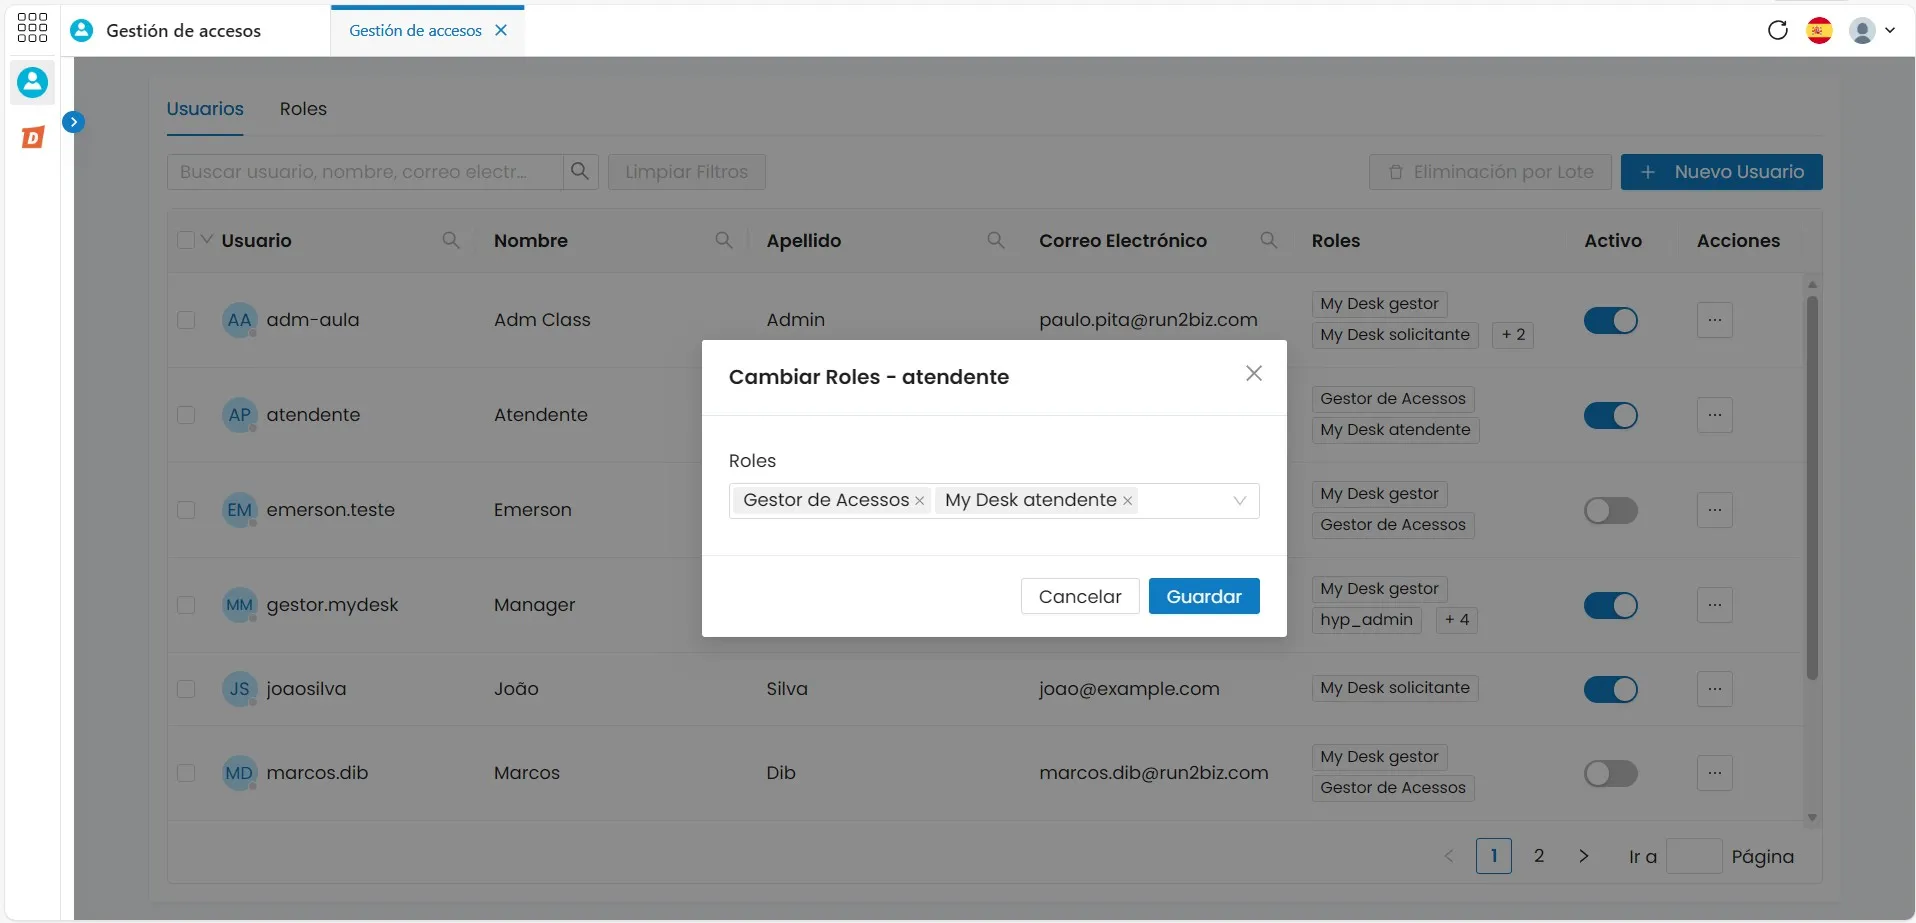Open the user profile avatar menu
The image size is (1916, 923).
pyautogui.click(x=1871, y=31)
